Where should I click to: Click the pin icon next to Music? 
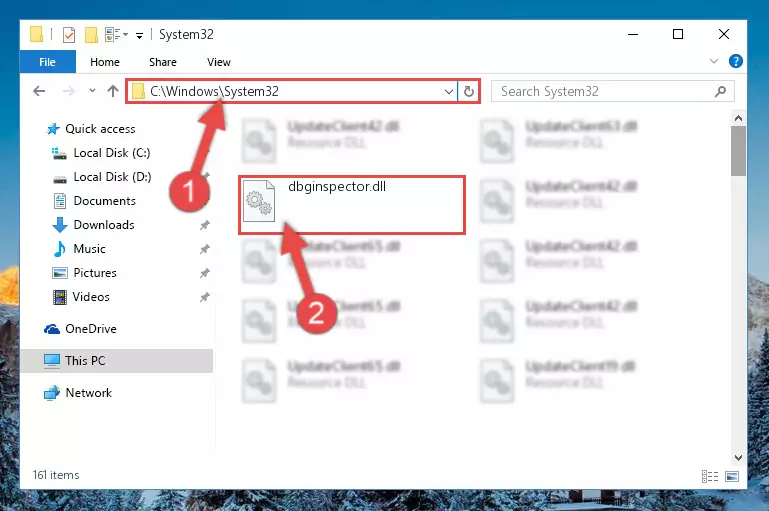click(205, 249)
